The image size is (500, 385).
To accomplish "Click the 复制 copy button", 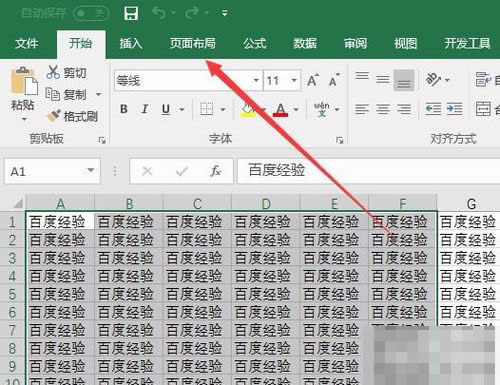I will click(66, 95).
